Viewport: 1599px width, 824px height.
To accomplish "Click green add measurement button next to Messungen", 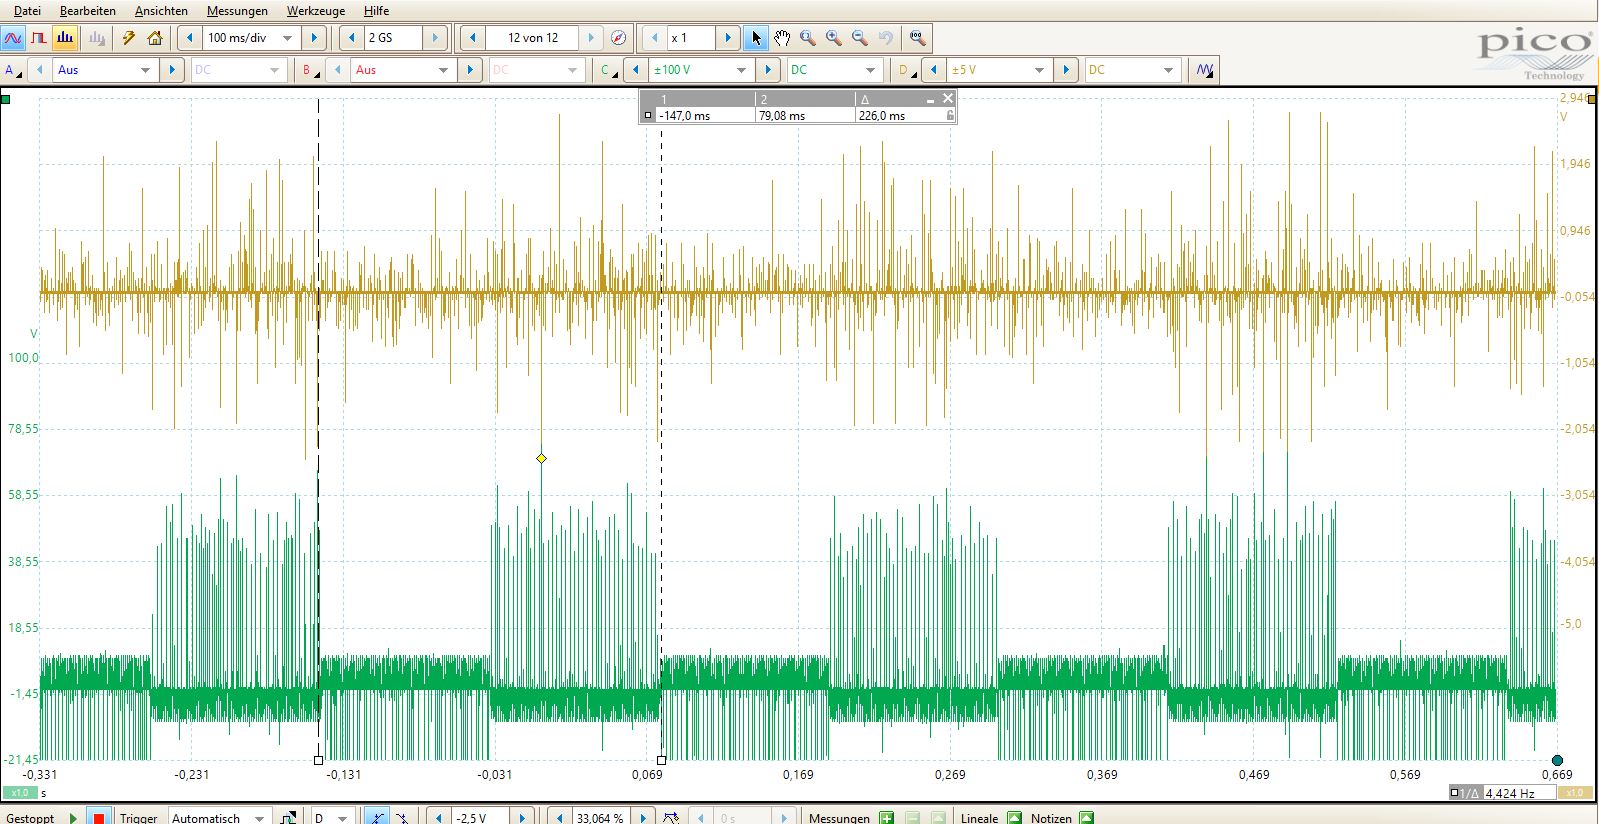I will [x=886, y=817].
